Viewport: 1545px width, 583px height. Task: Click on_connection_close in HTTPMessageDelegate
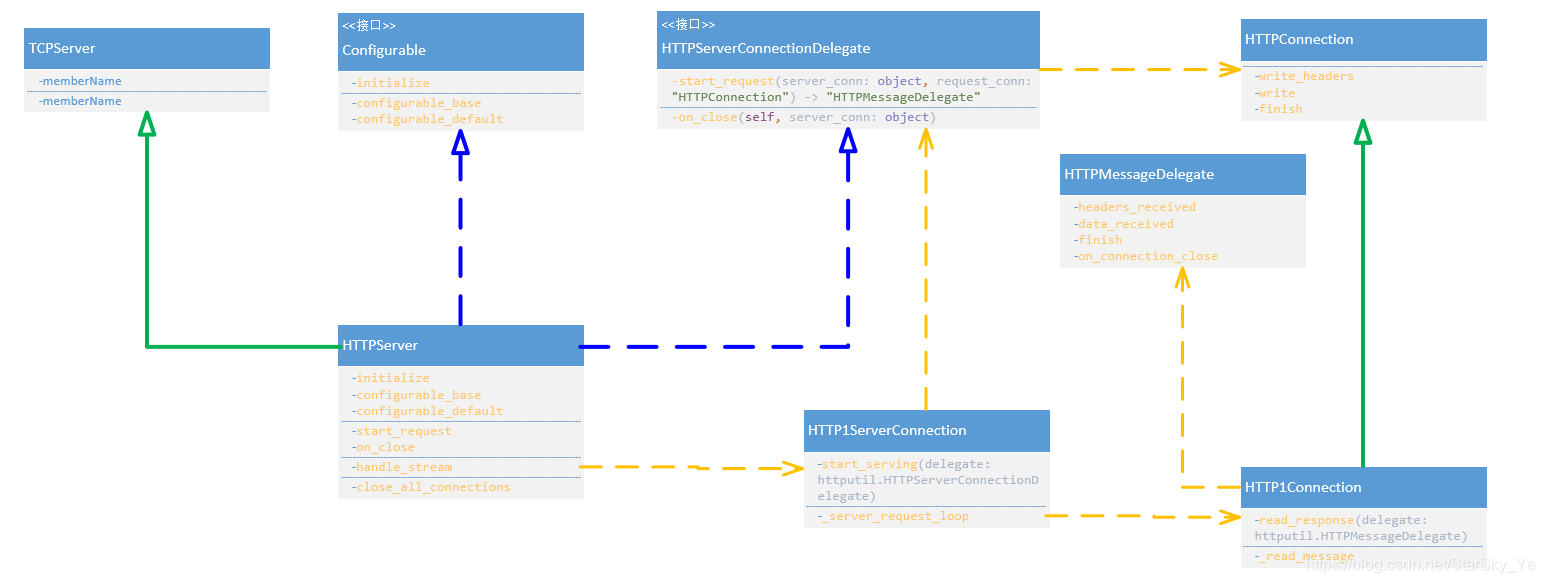coord(1148,256)
